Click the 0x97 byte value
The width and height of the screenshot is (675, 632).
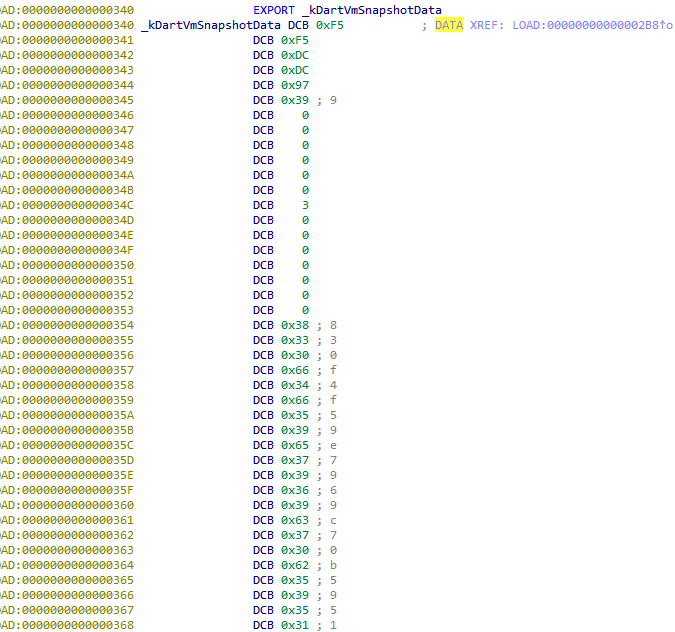point(295,85)
